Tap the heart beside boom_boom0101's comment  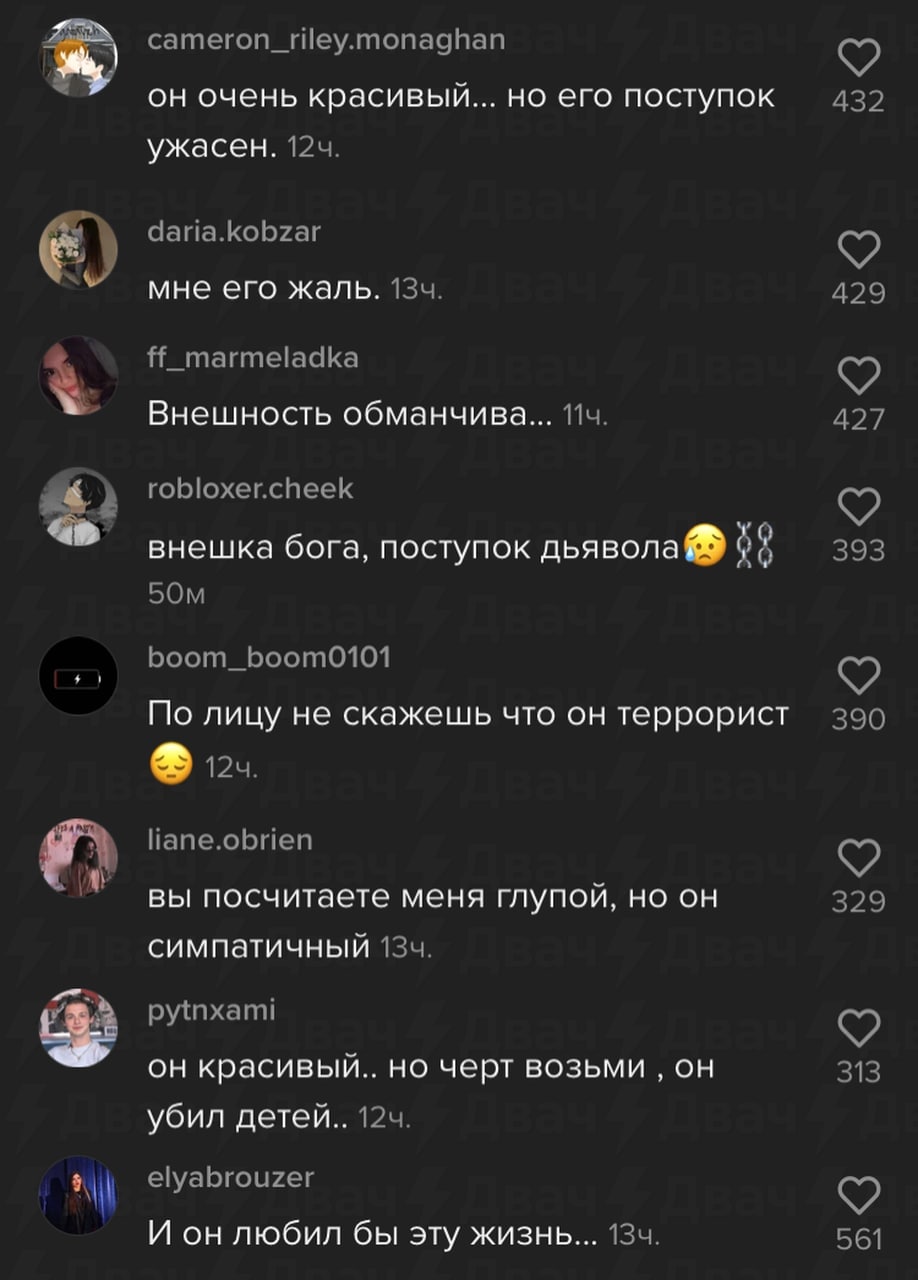pyautogui.click(x=858, y=677)
